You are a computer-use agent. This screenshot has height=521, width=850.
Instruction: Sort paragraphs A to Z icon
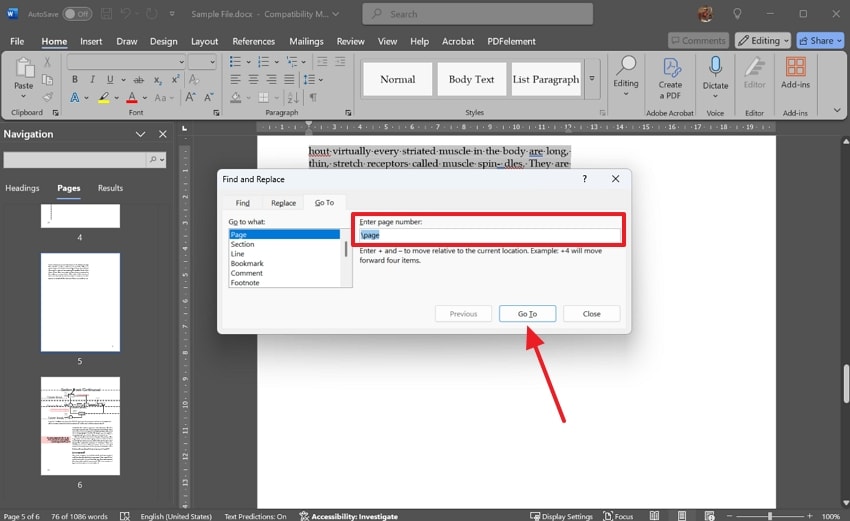pyautogui.click(x=293, y=98)
